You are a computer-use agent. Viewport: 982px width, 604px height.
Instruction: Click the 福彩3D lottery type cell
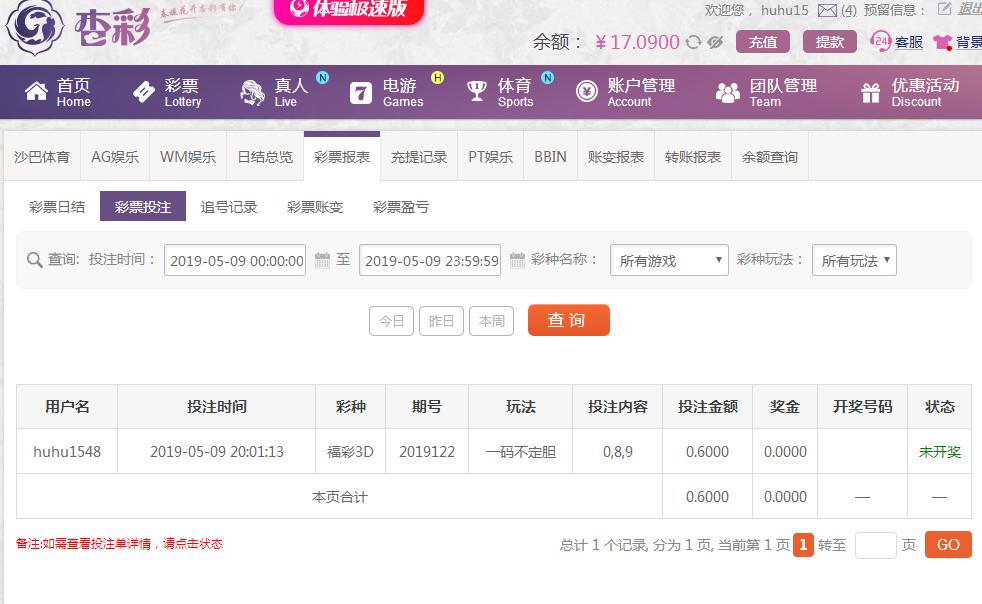350,452
